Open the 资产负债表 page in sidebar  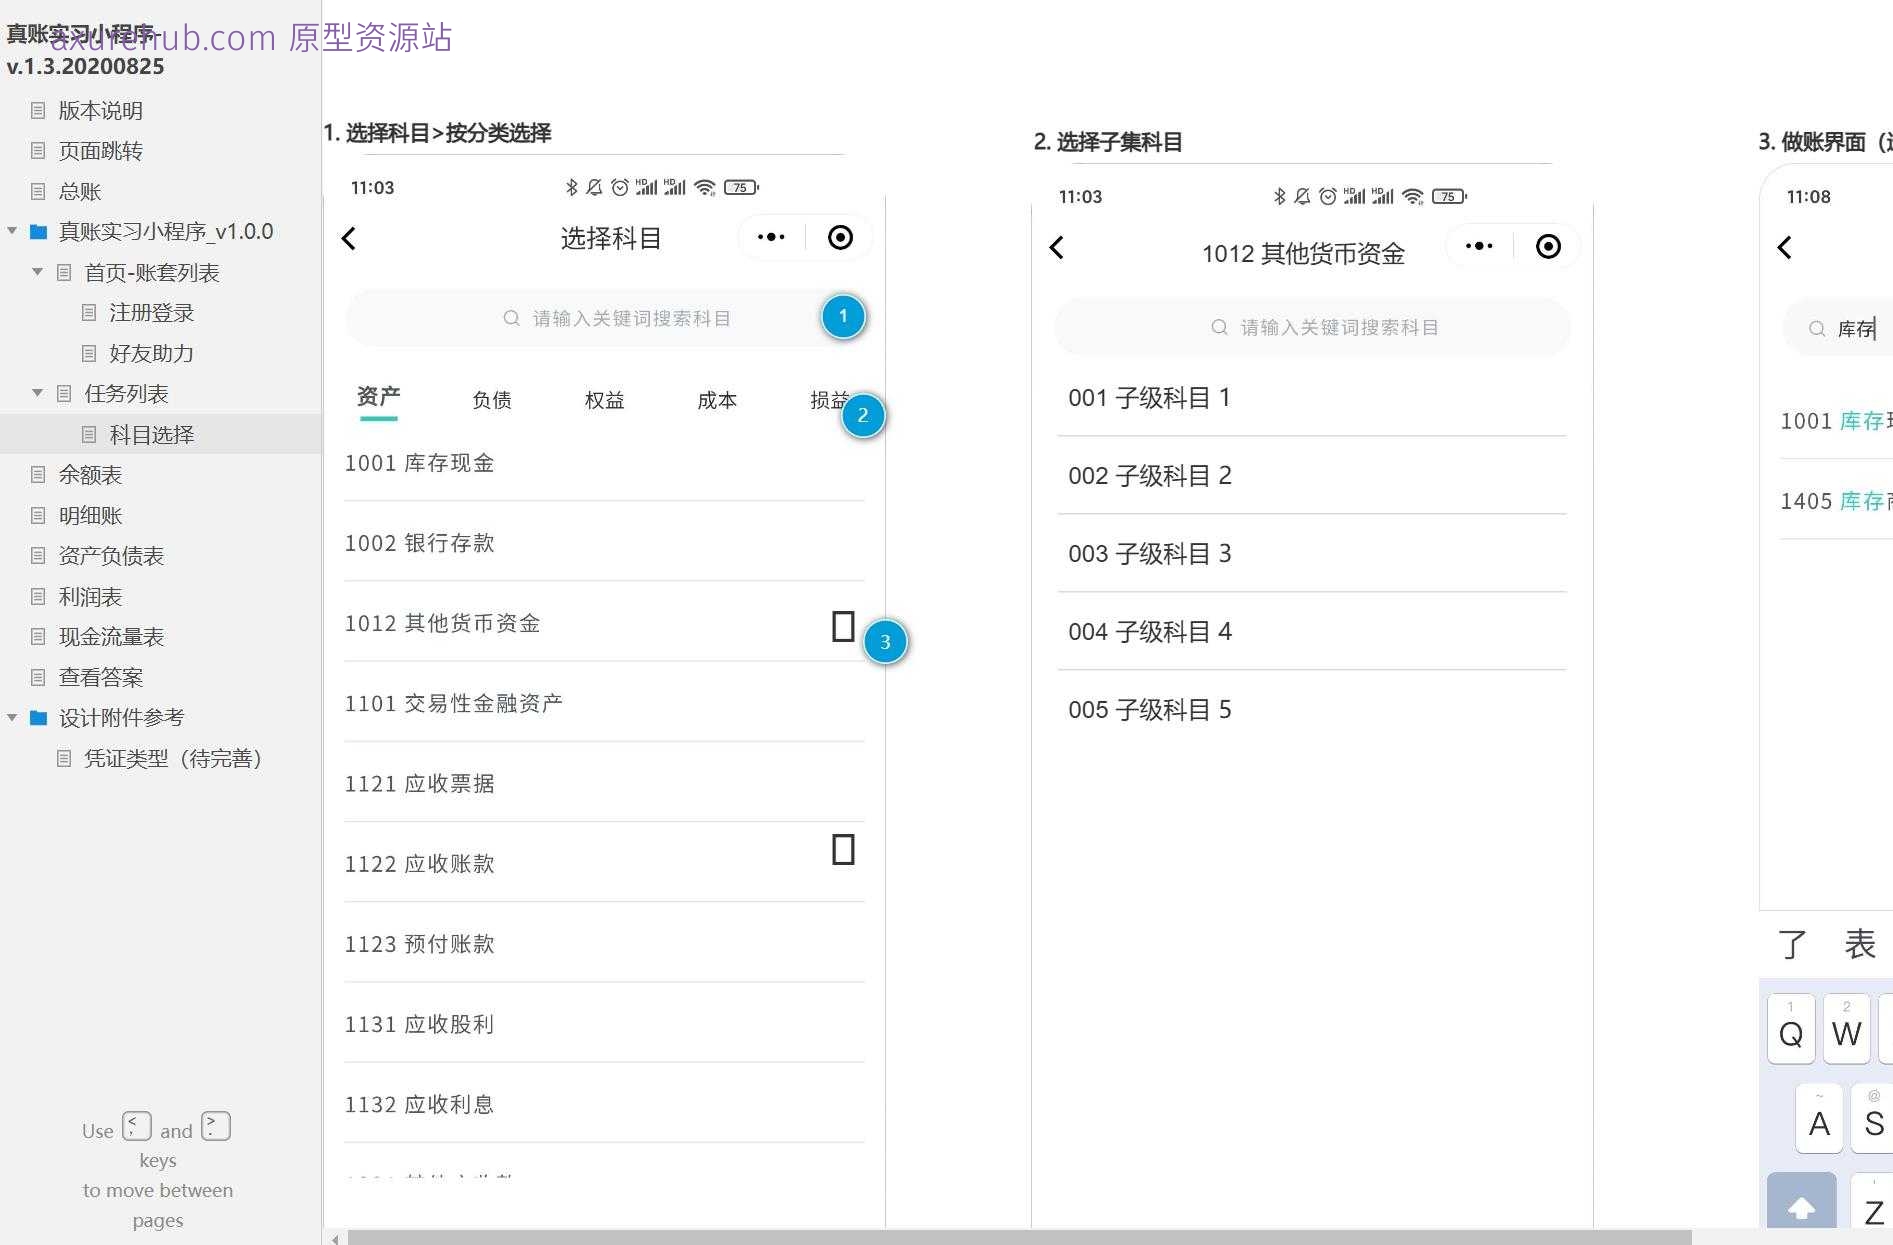(111, 556)
